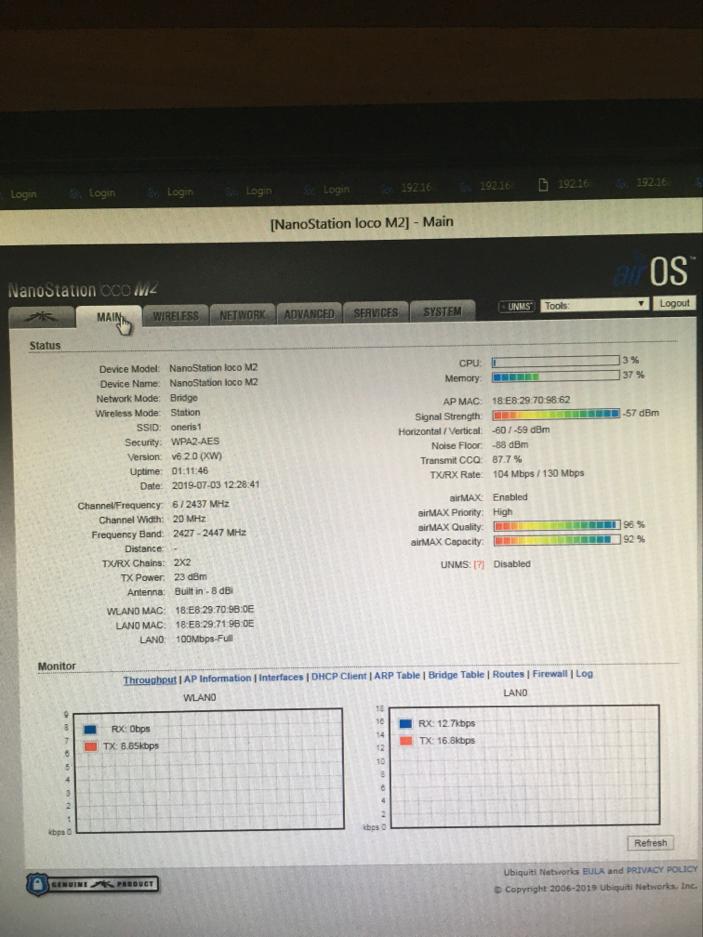Click the UNMS button near Tools
The image size is (703, 937).
click(x=518, y=306)
